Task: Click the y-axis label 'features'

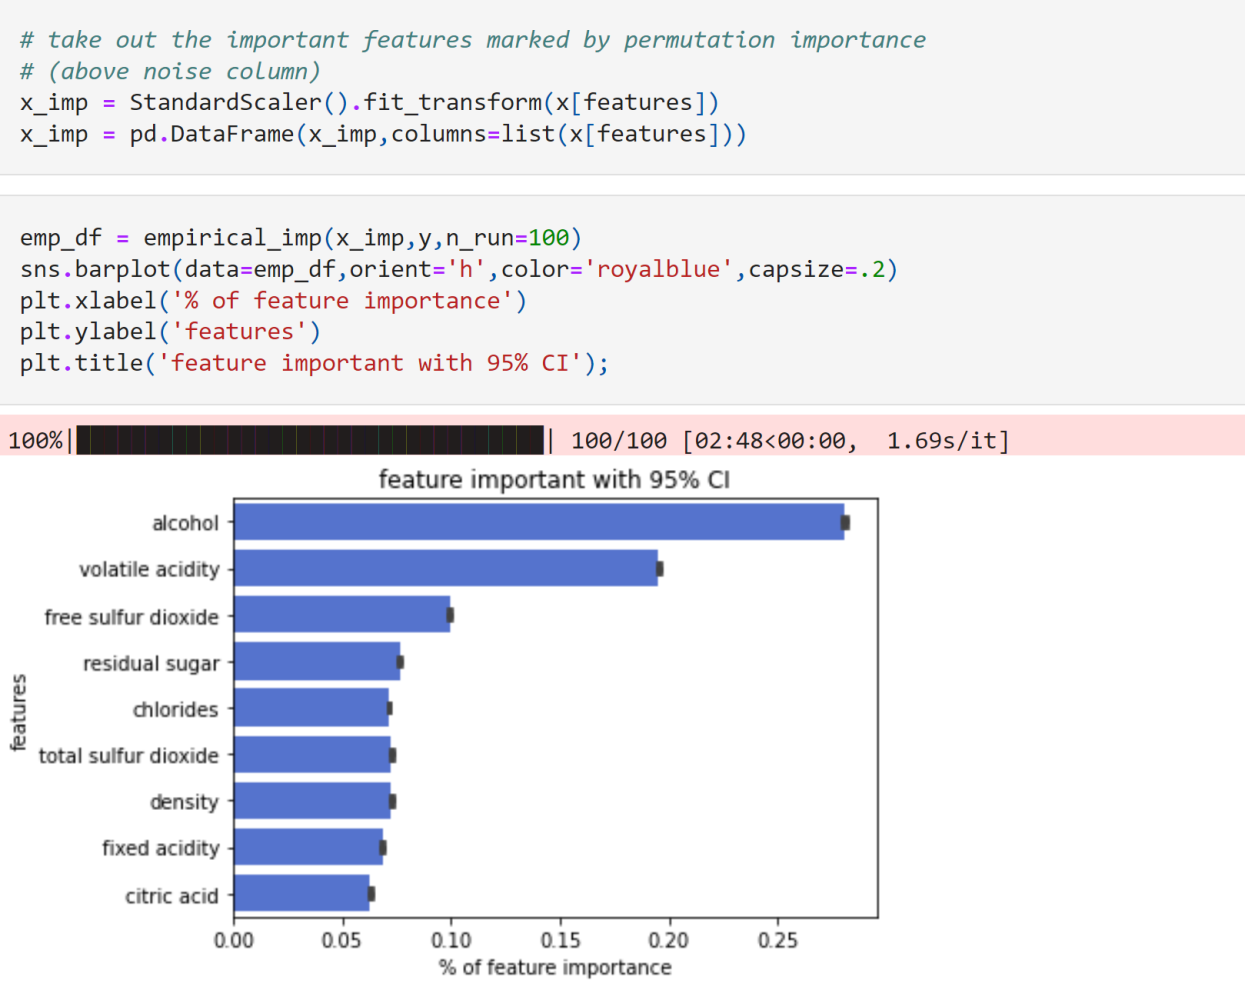Action: (x=18, y=712)
